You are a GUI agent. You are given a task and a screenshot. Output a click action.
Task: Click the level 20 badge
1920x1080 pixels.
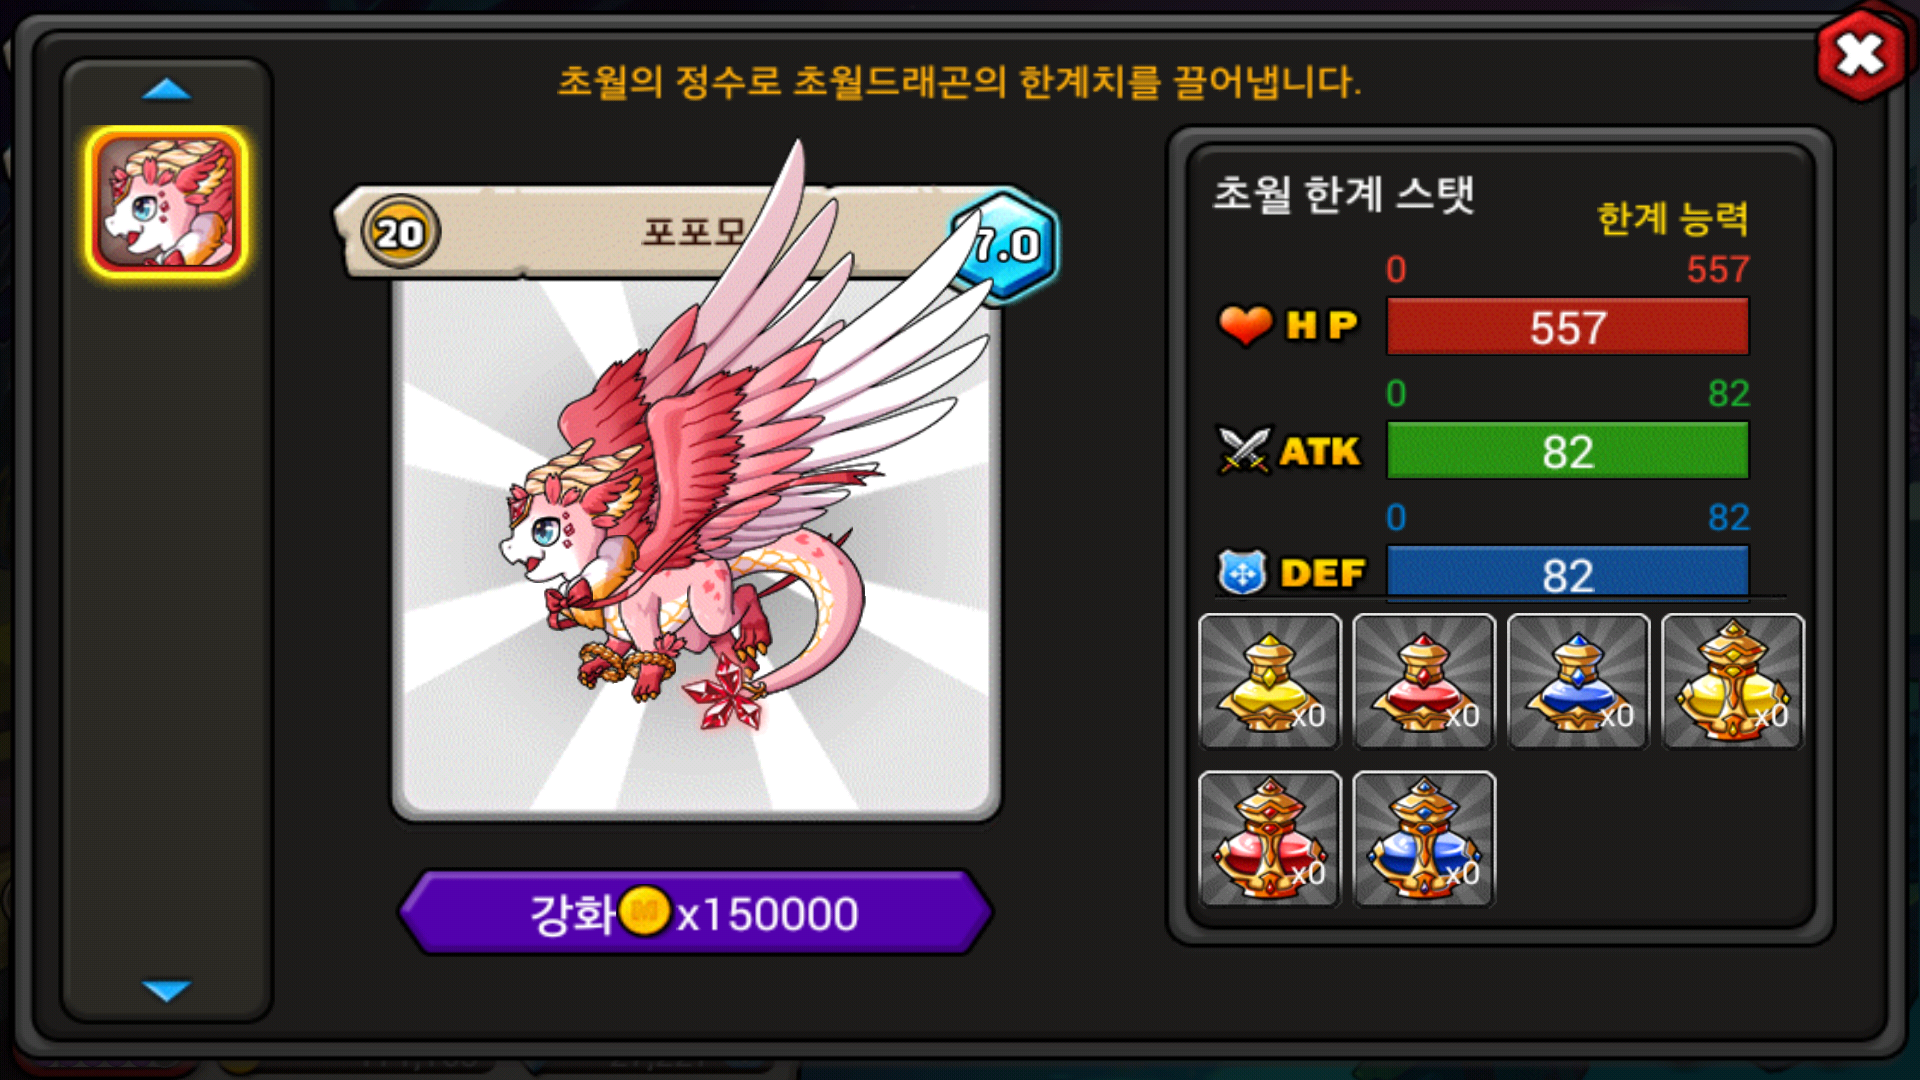tap(400, 233)
